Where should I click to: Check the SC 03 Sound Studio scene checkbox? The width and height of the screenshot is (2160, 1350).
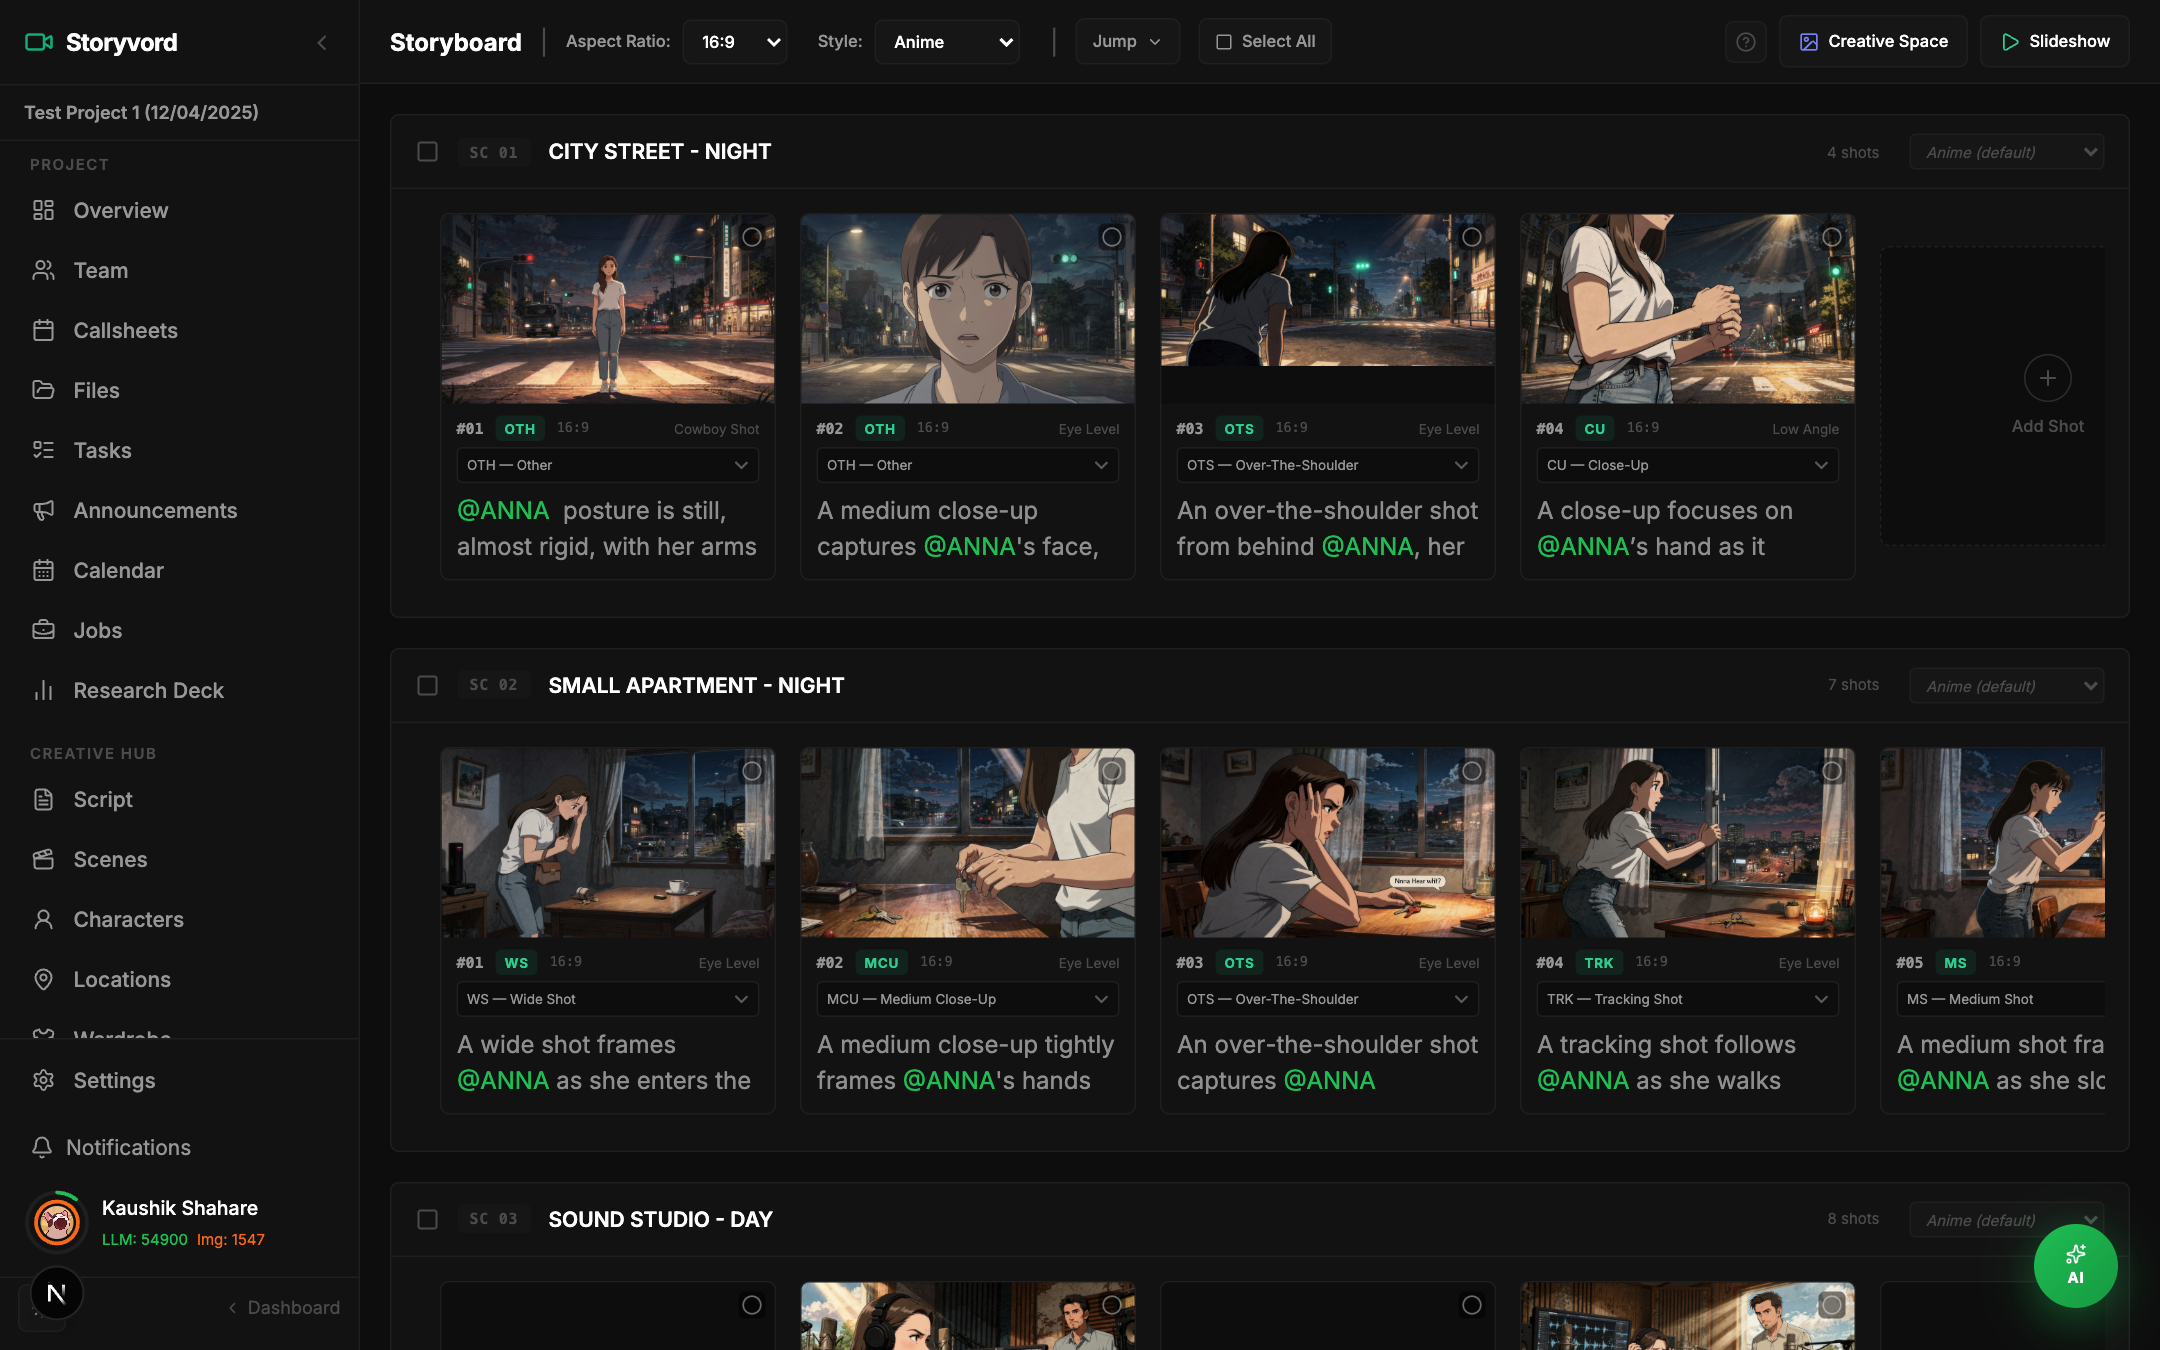point(427,1219)
